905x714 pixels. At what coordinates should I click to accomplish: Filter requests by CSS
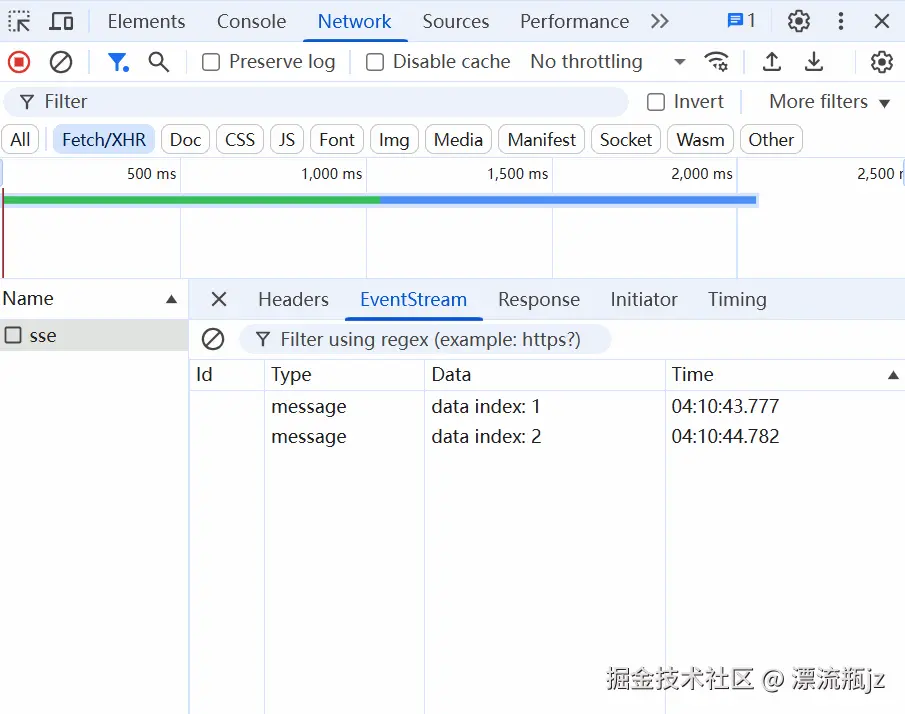[x=240, y=140]
